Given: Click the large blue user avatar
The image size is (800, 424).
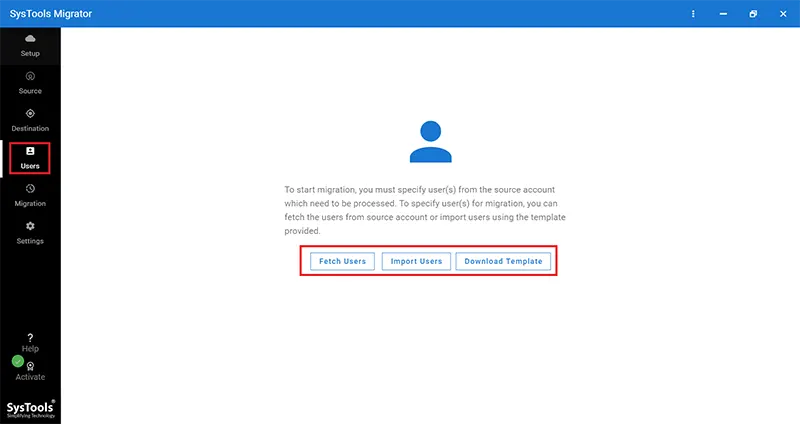Looking at the screenshot, I should coord(431,142).
